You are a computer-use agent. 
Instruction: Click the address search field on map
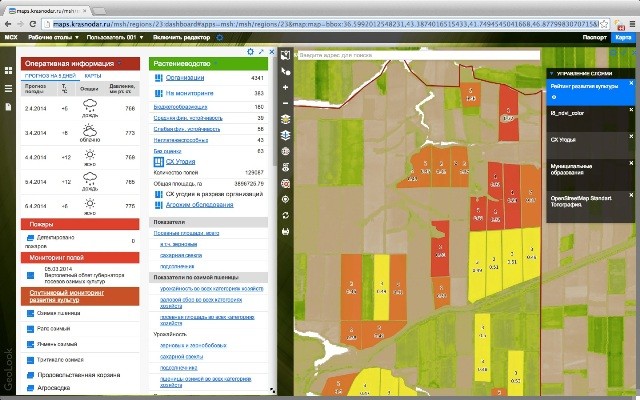tap(419, 55)
